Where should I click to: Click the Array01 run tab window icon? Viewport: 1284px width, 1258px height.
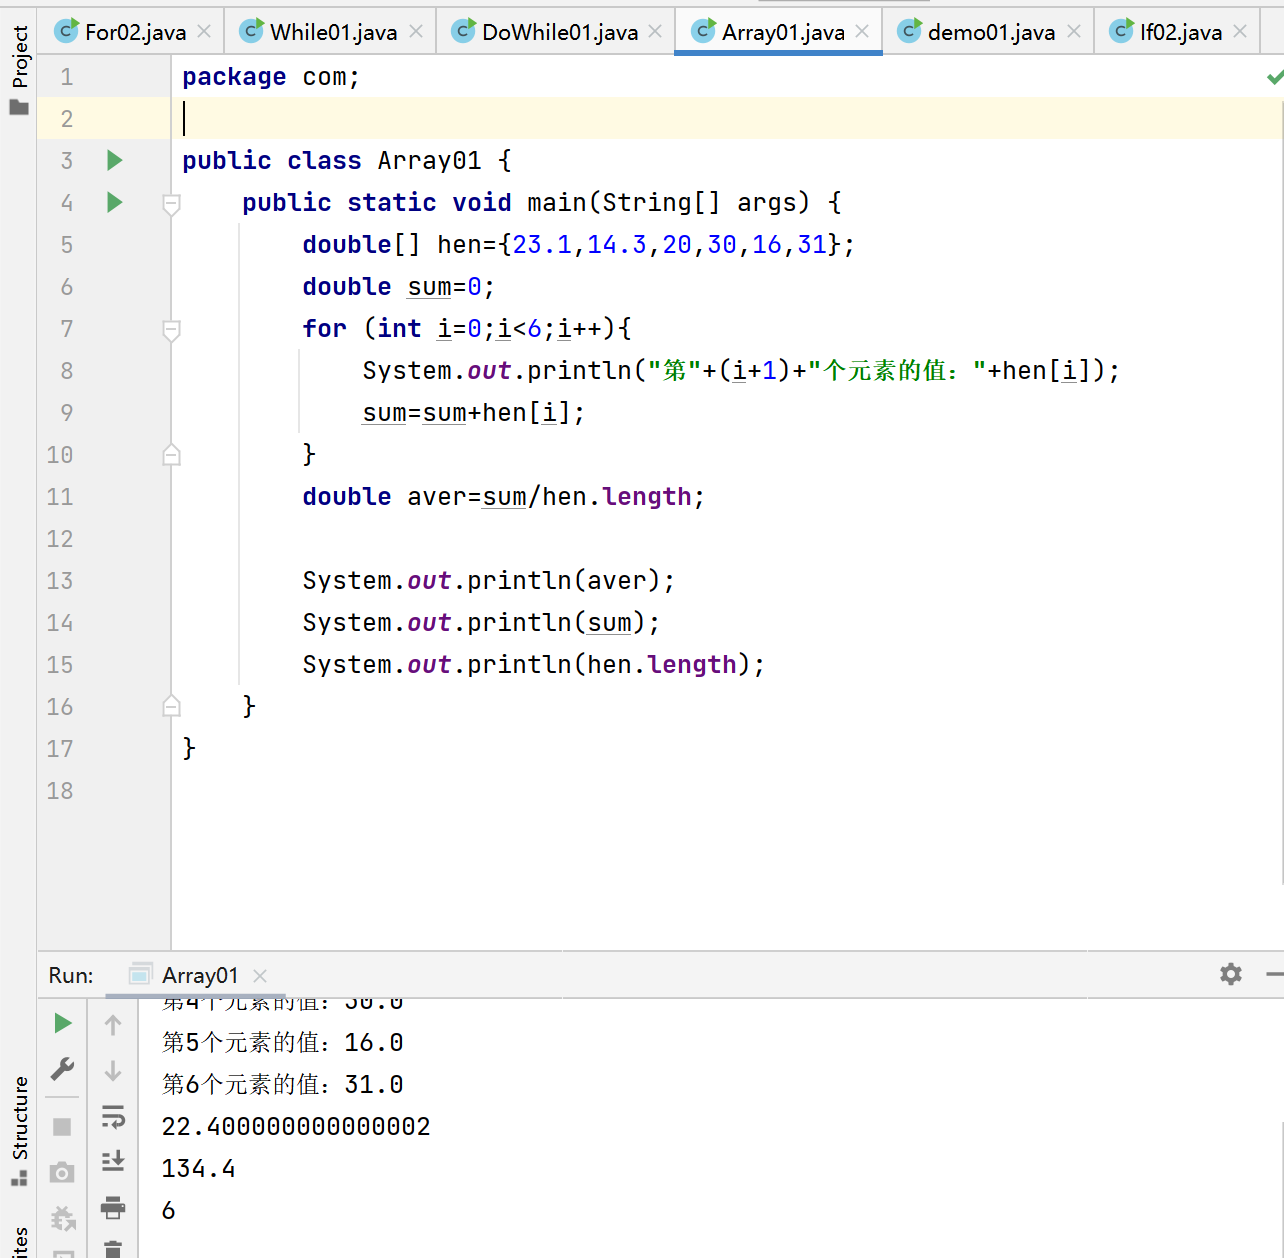point(141,974)
